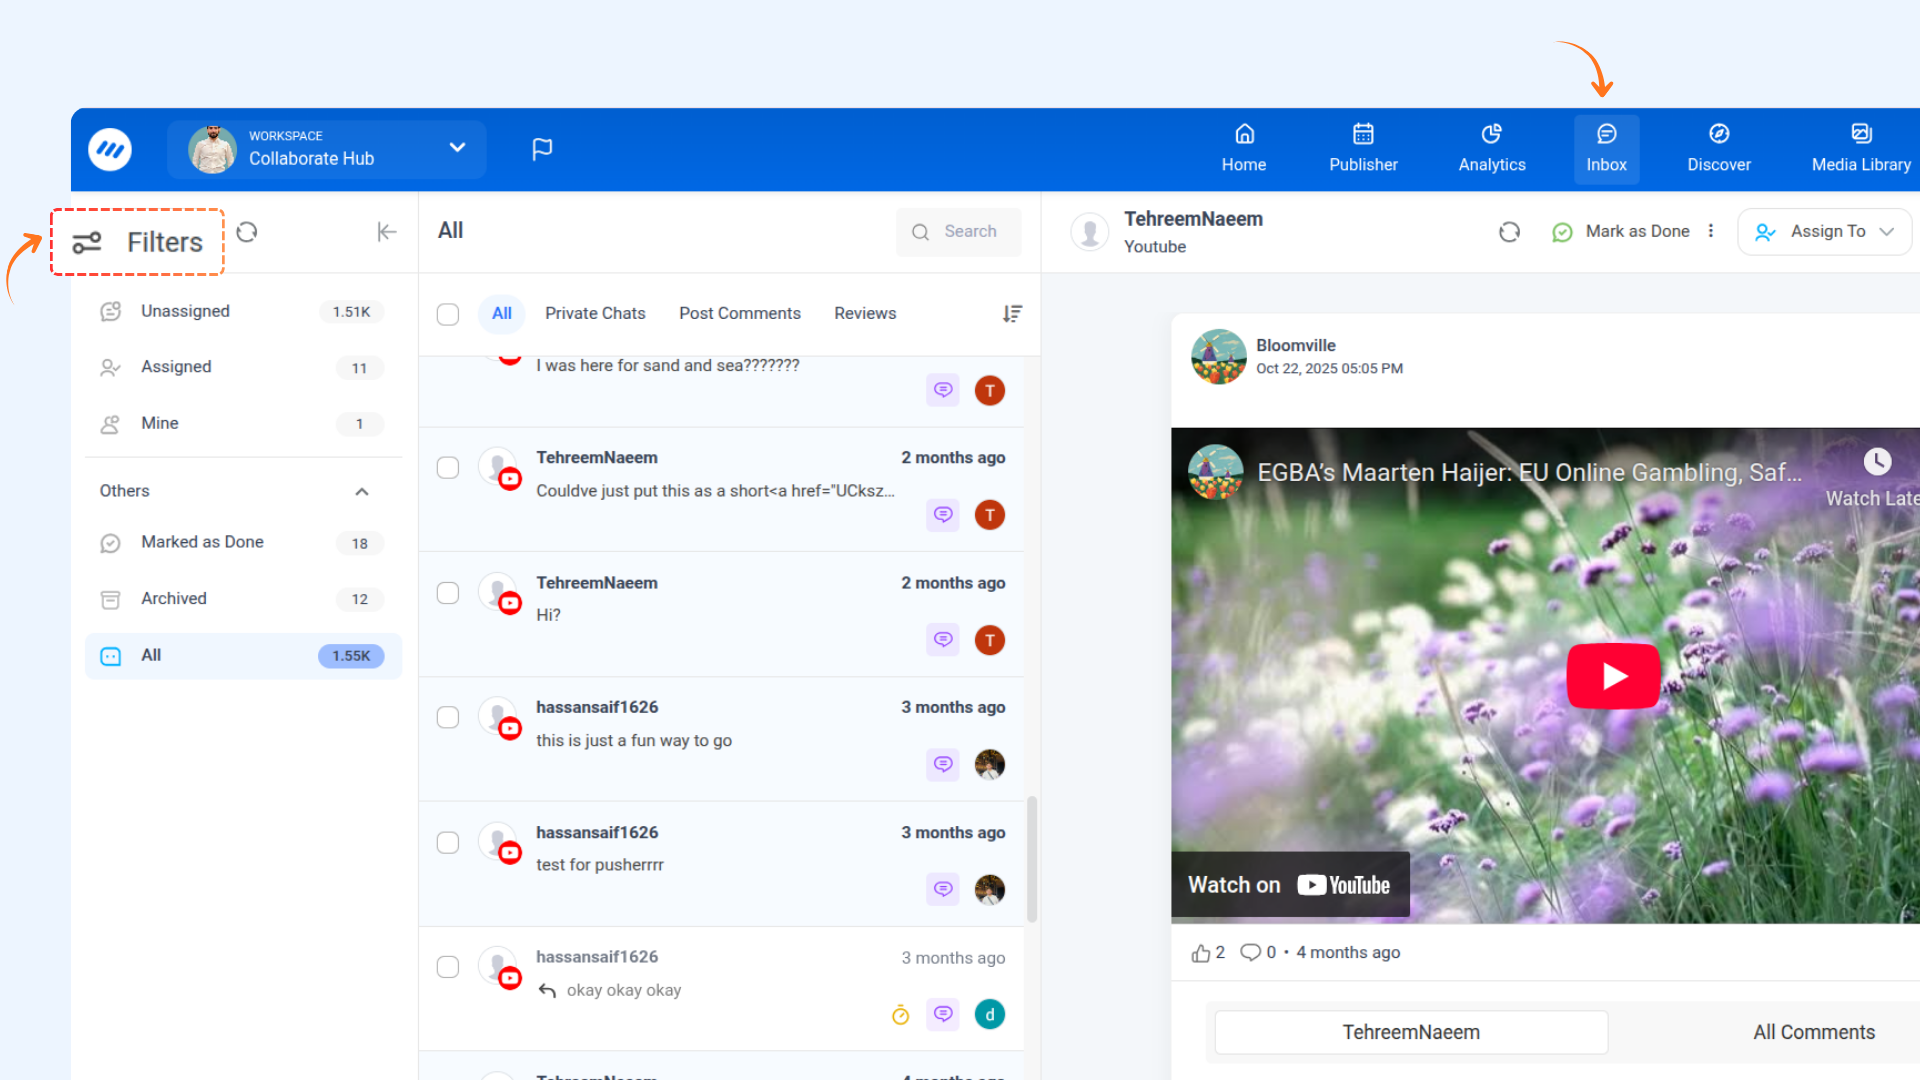This screenshot has width=1920, height=1080.
Task: Switch to the Post Comments tab
Action: pyautogui.click(x=740, y=313)
